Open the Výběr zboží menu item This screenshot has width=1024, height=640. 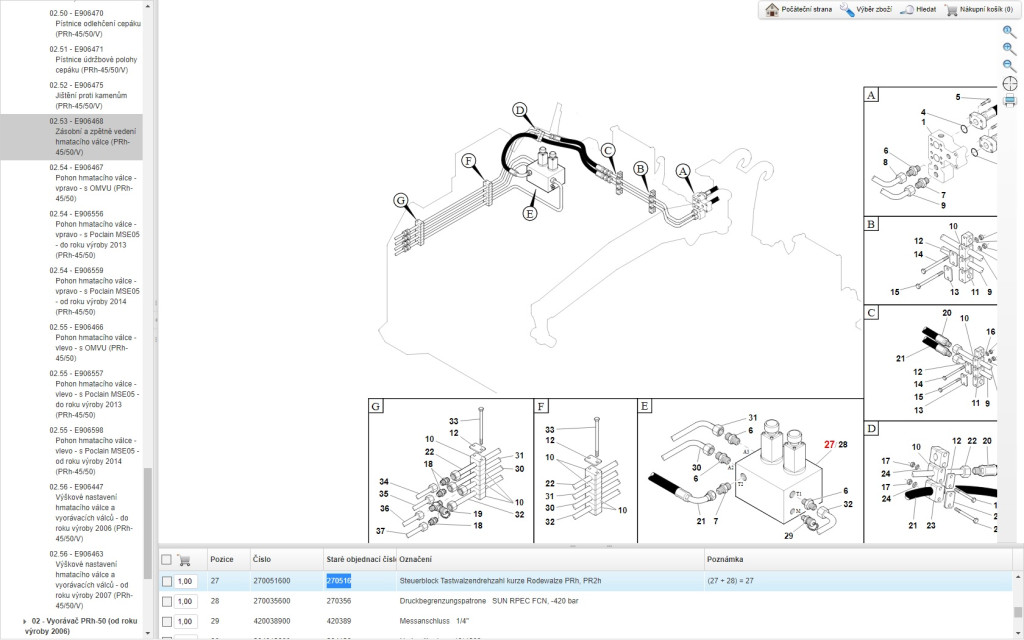[x=874, y=10]
